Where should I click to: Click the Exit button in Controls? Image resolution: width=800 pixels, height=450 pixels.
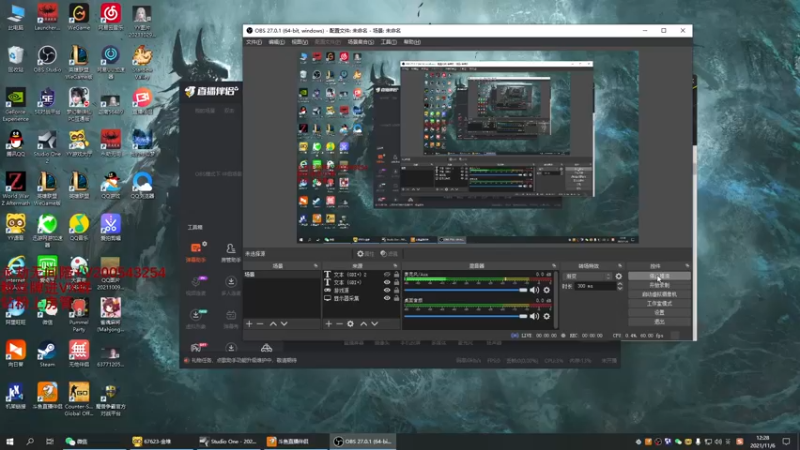(x=659, y=322)
